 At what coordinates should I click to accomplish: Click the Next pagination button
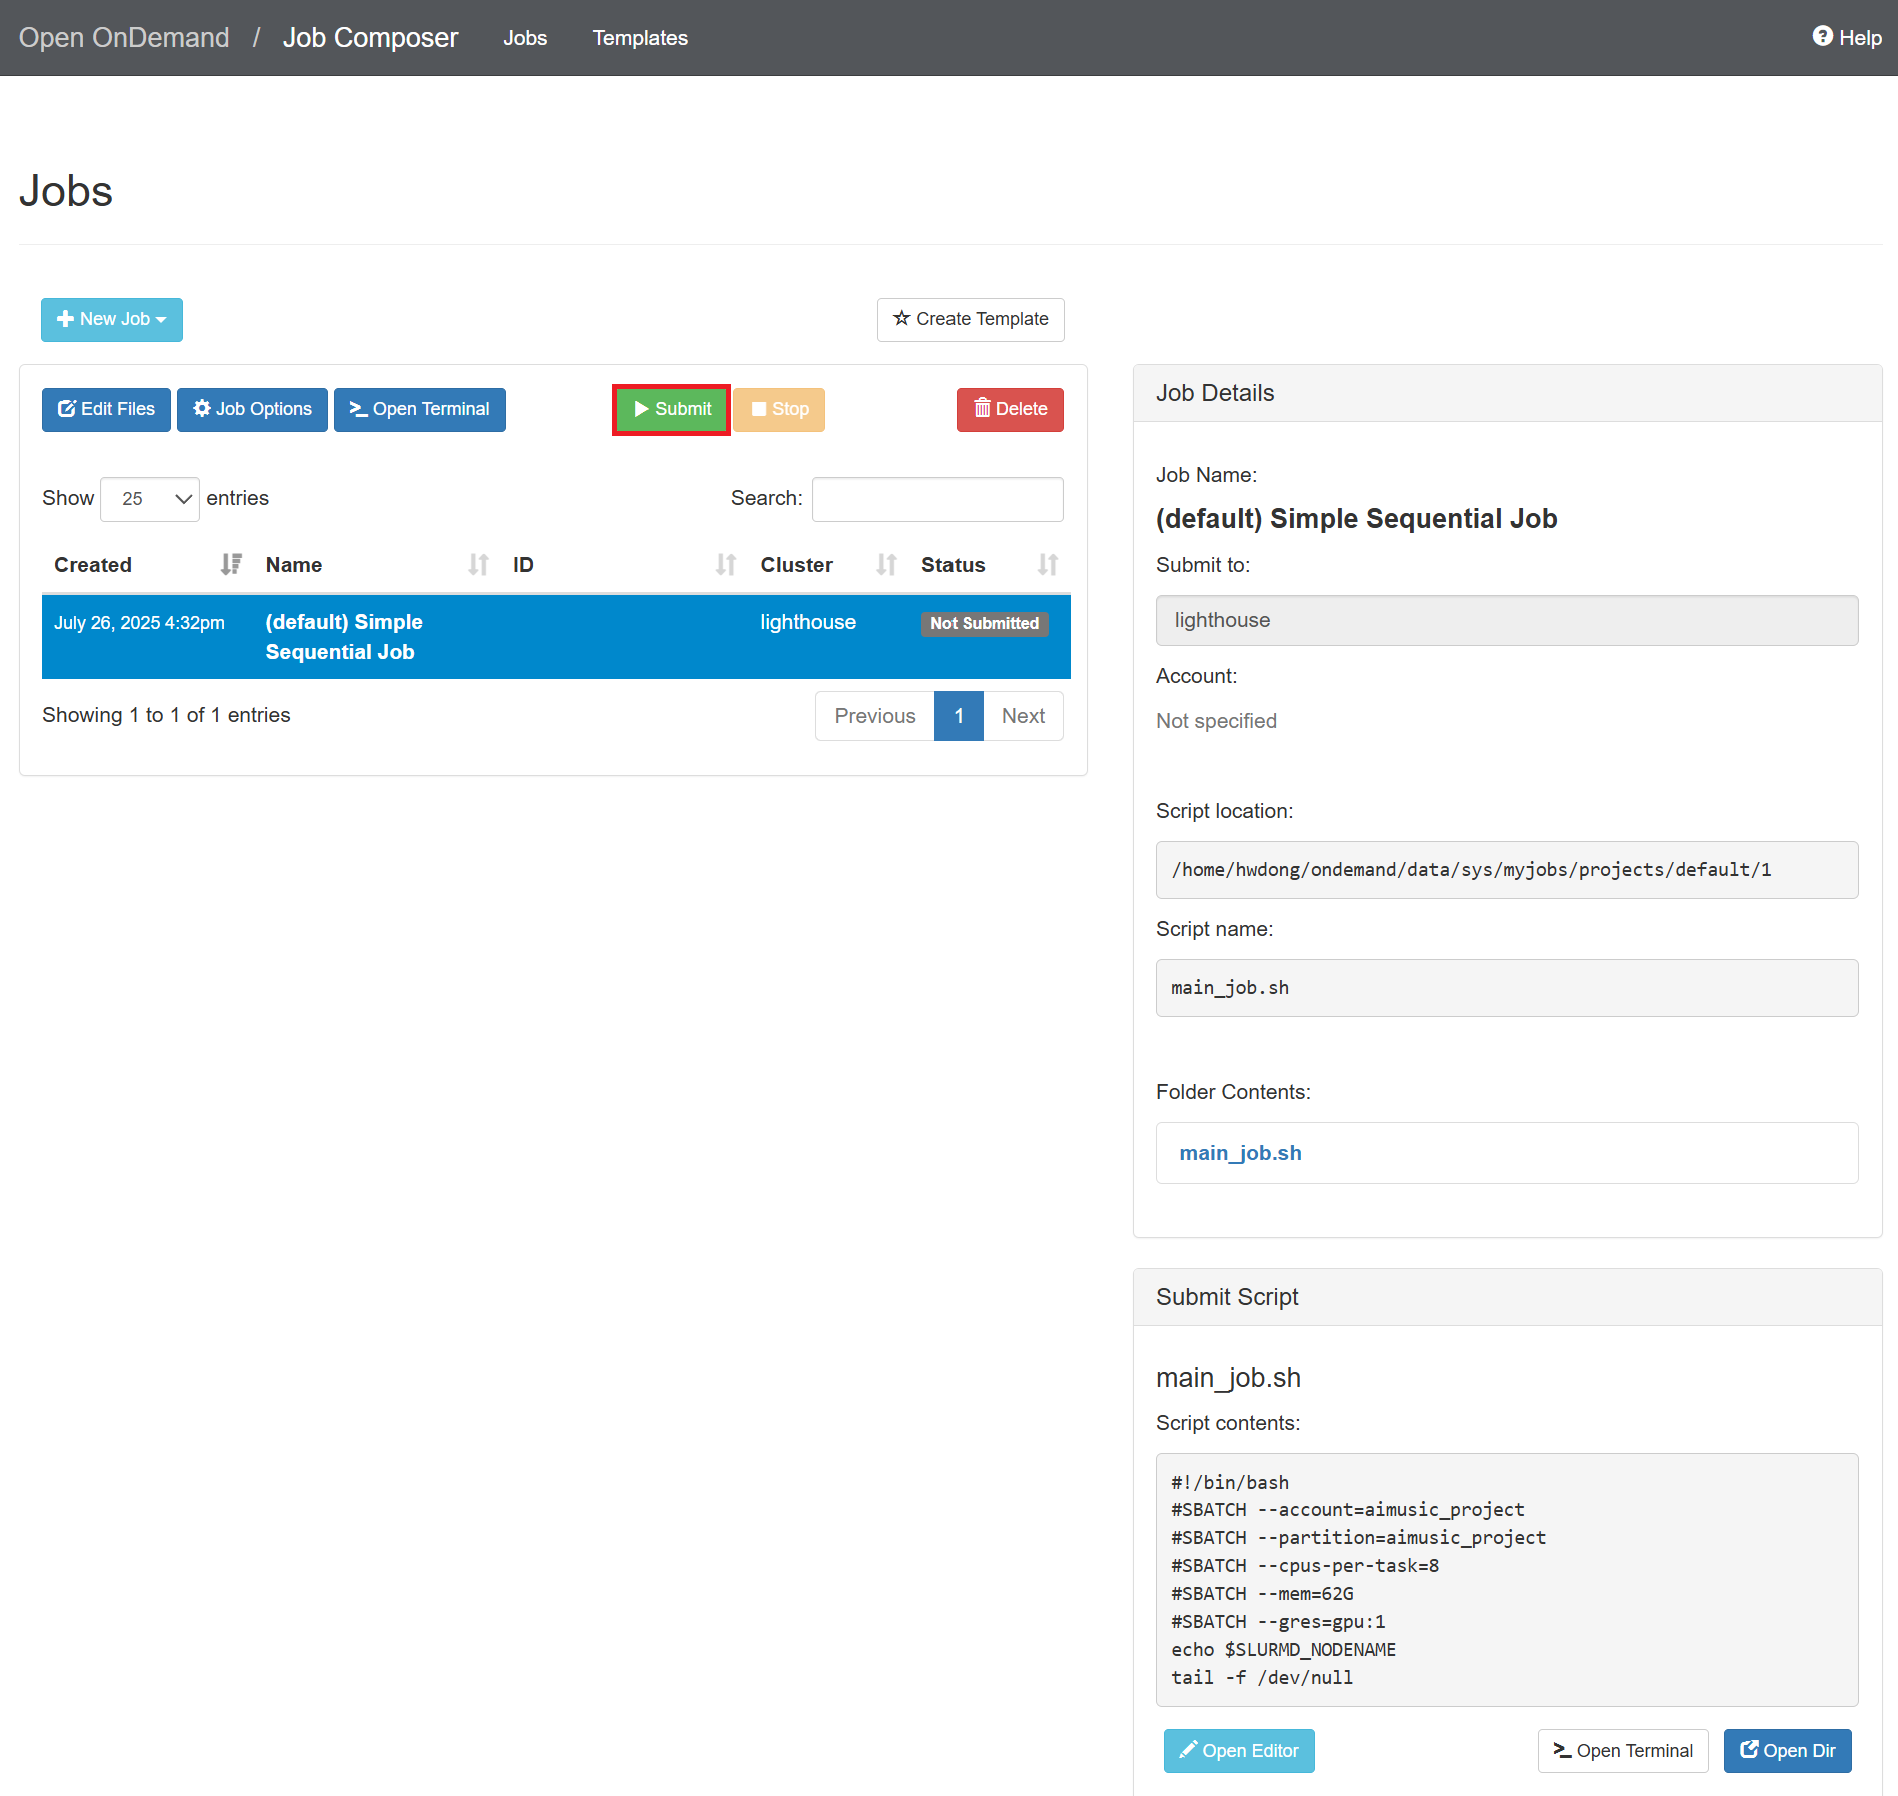click(1022, 716)
